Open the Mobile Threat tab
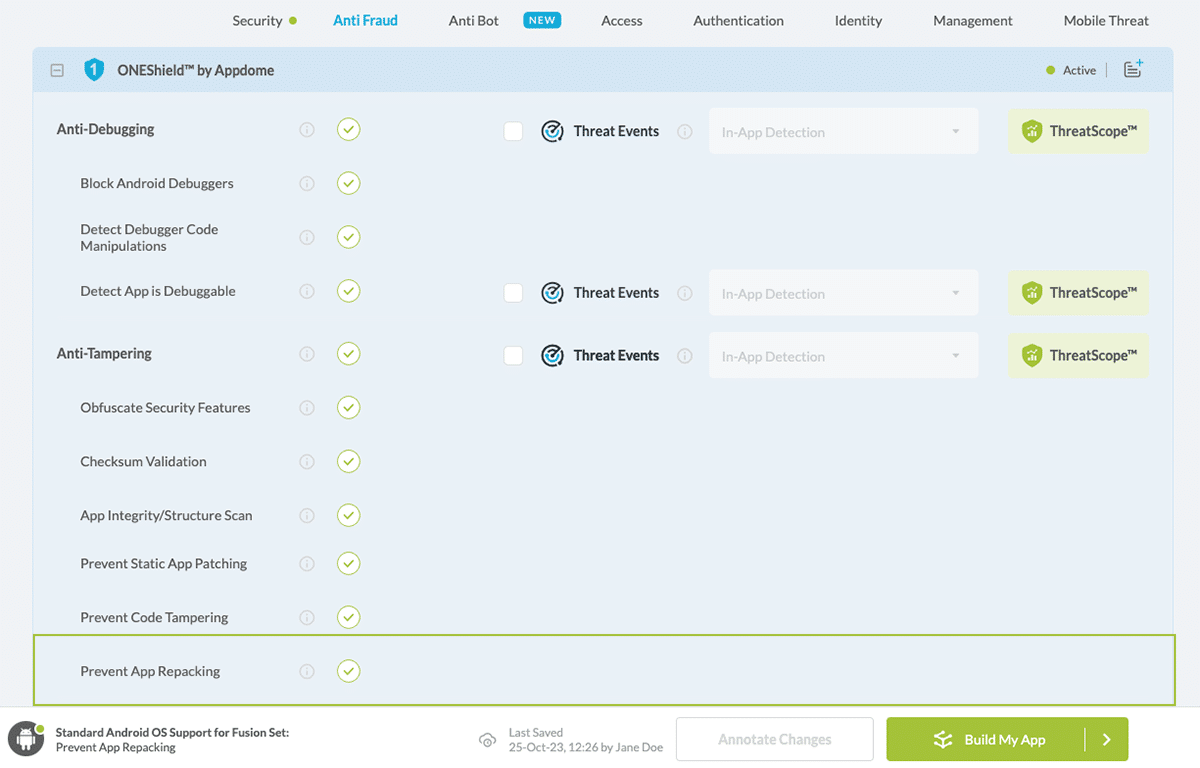Image resolution: width=1200 pixels, height=768 pixels. [x=1106, y=20]
